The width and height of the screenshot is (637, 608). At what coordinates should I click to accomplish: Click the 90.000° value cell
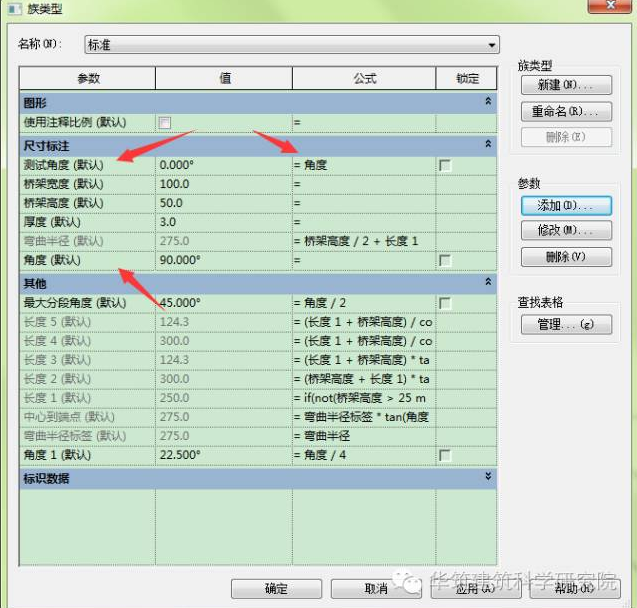224,260
